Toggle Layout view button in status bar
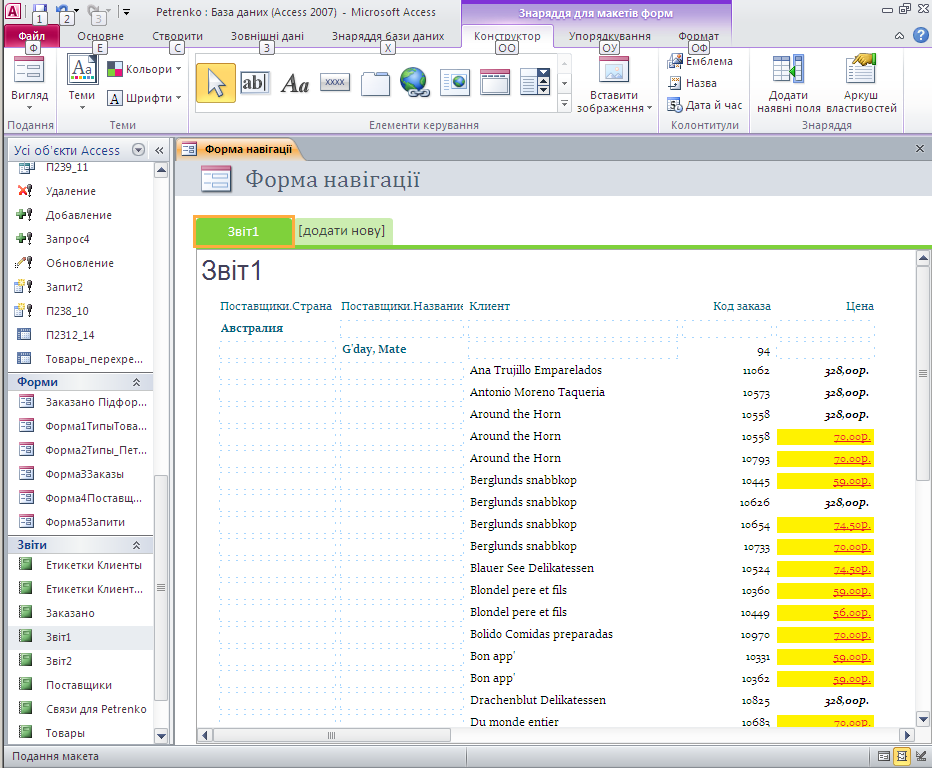 pos(902,757)
